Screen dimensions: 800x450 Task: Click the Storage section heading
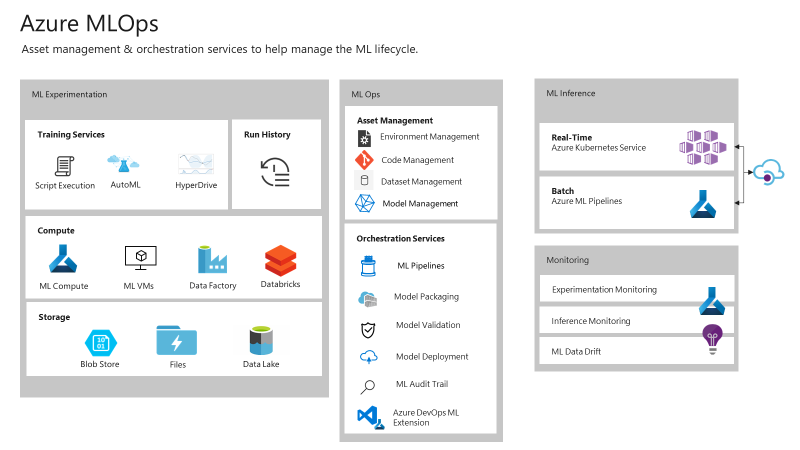pos(54,317)
